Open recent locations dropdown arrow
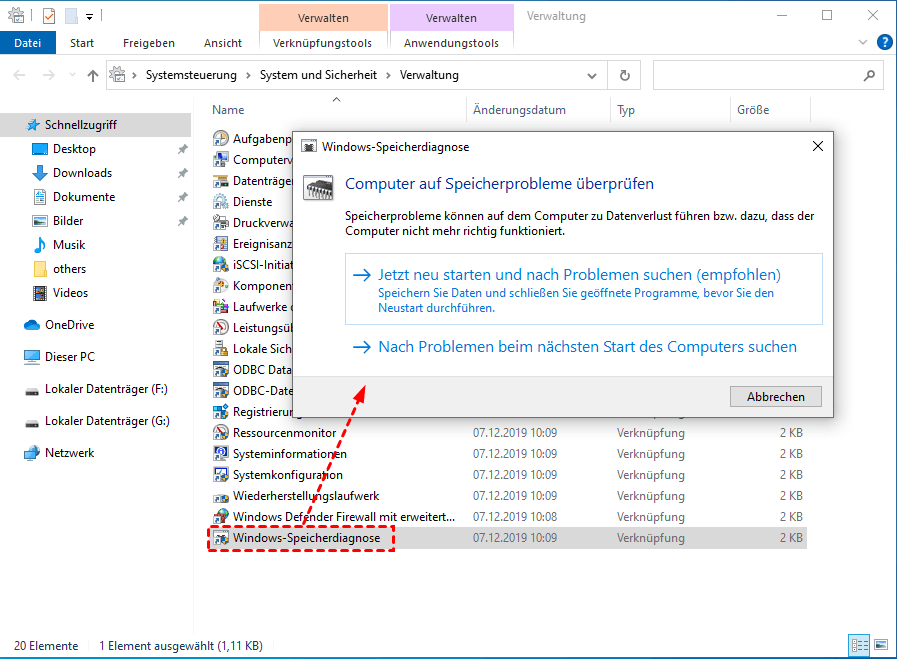 (x=72, y=75)
